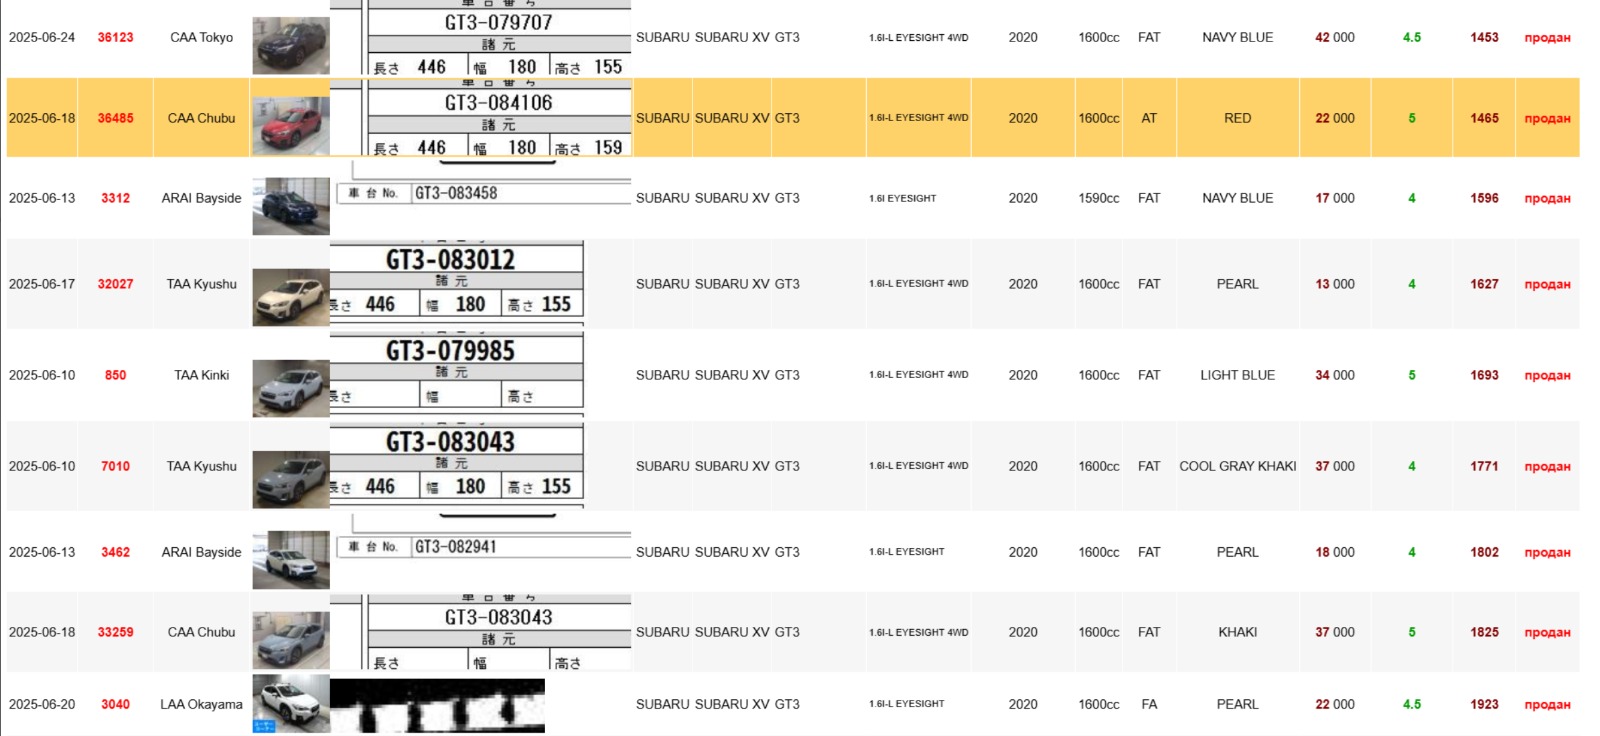Screen dimensions: 1600x736
Task: Select price 1465 cell
Action: click(x=1484, y=118)
